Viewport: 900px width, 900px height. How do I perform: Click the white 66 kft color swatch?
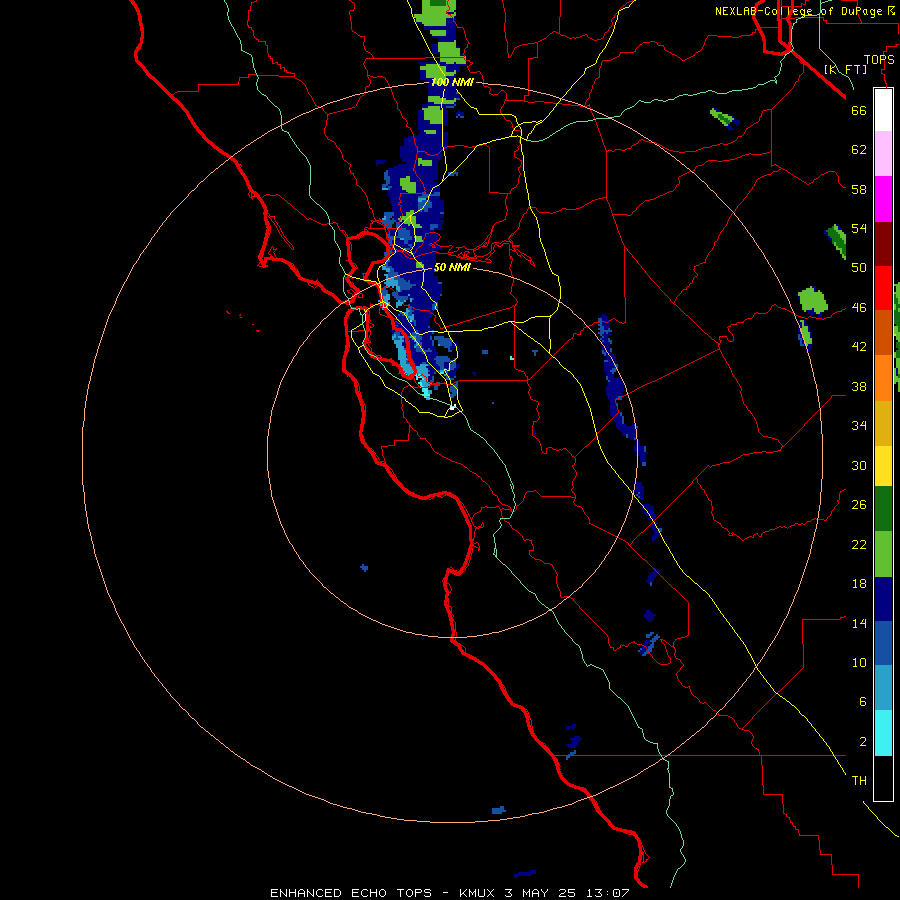[x=883, y=110]
